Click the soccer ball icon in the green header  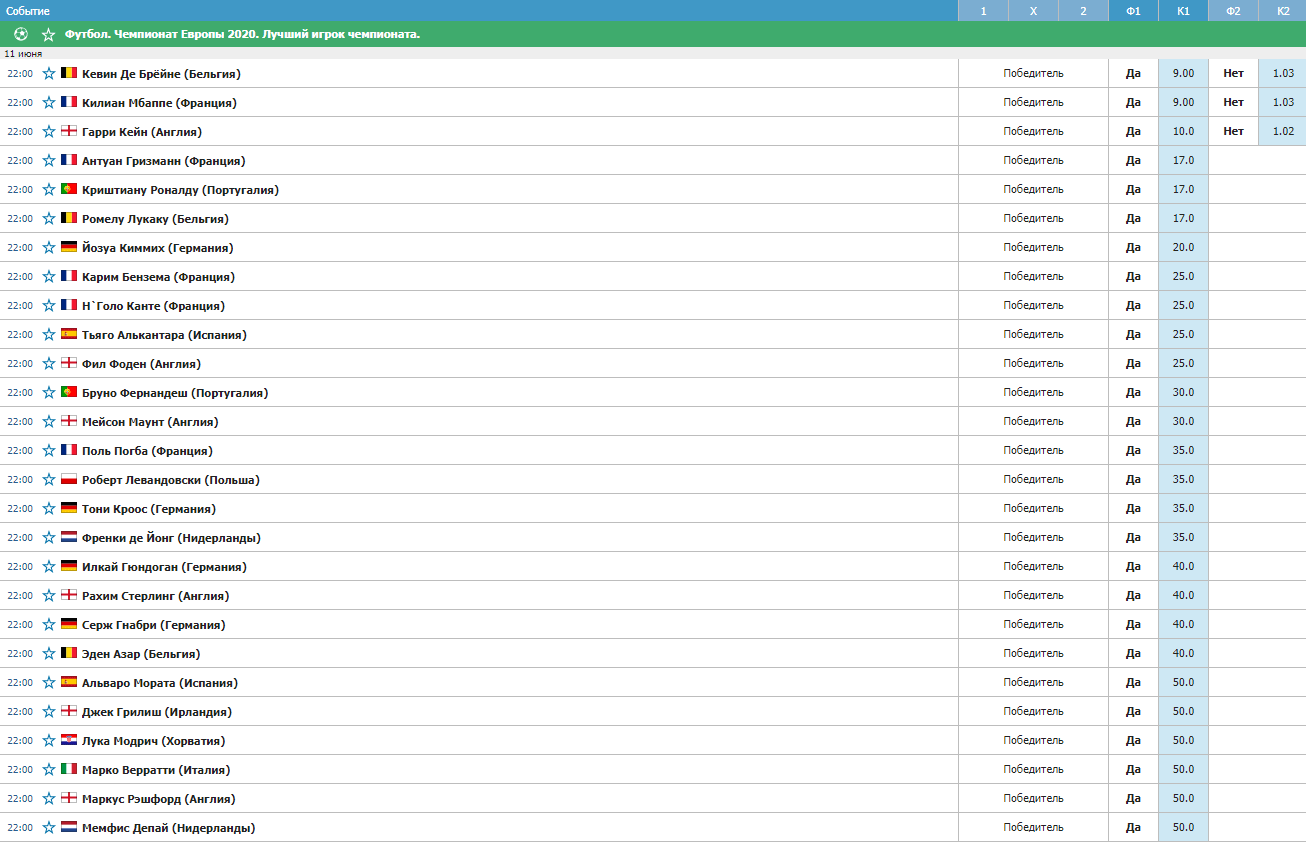21,34
